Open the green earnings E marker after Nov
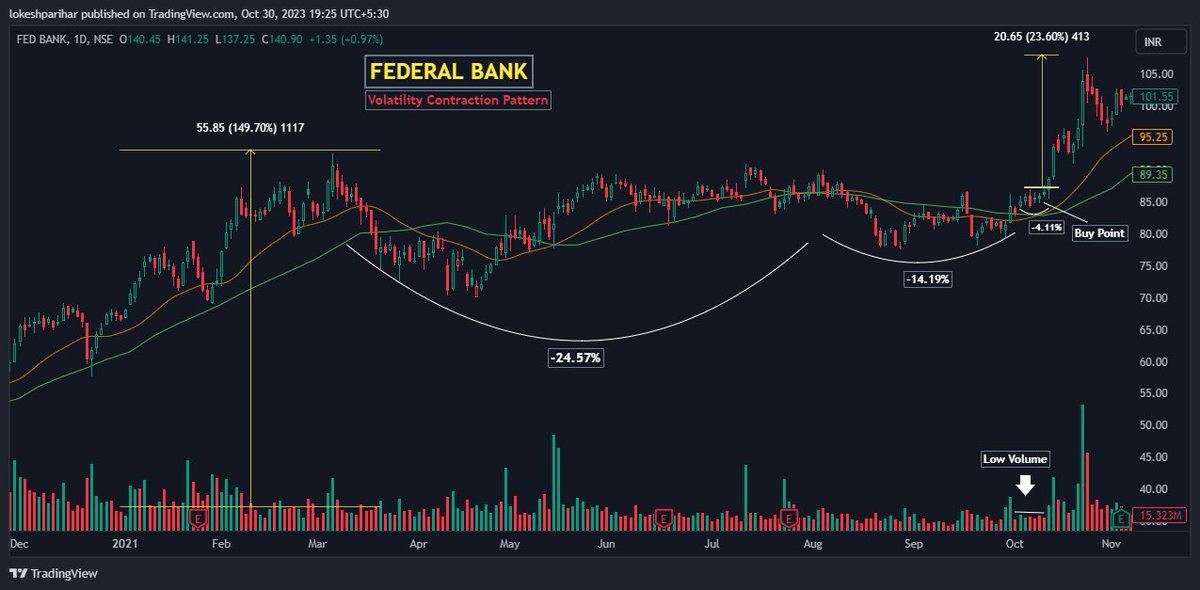Image resolution: width=1200 pixels, height=590 pixels. (1122, 519)
